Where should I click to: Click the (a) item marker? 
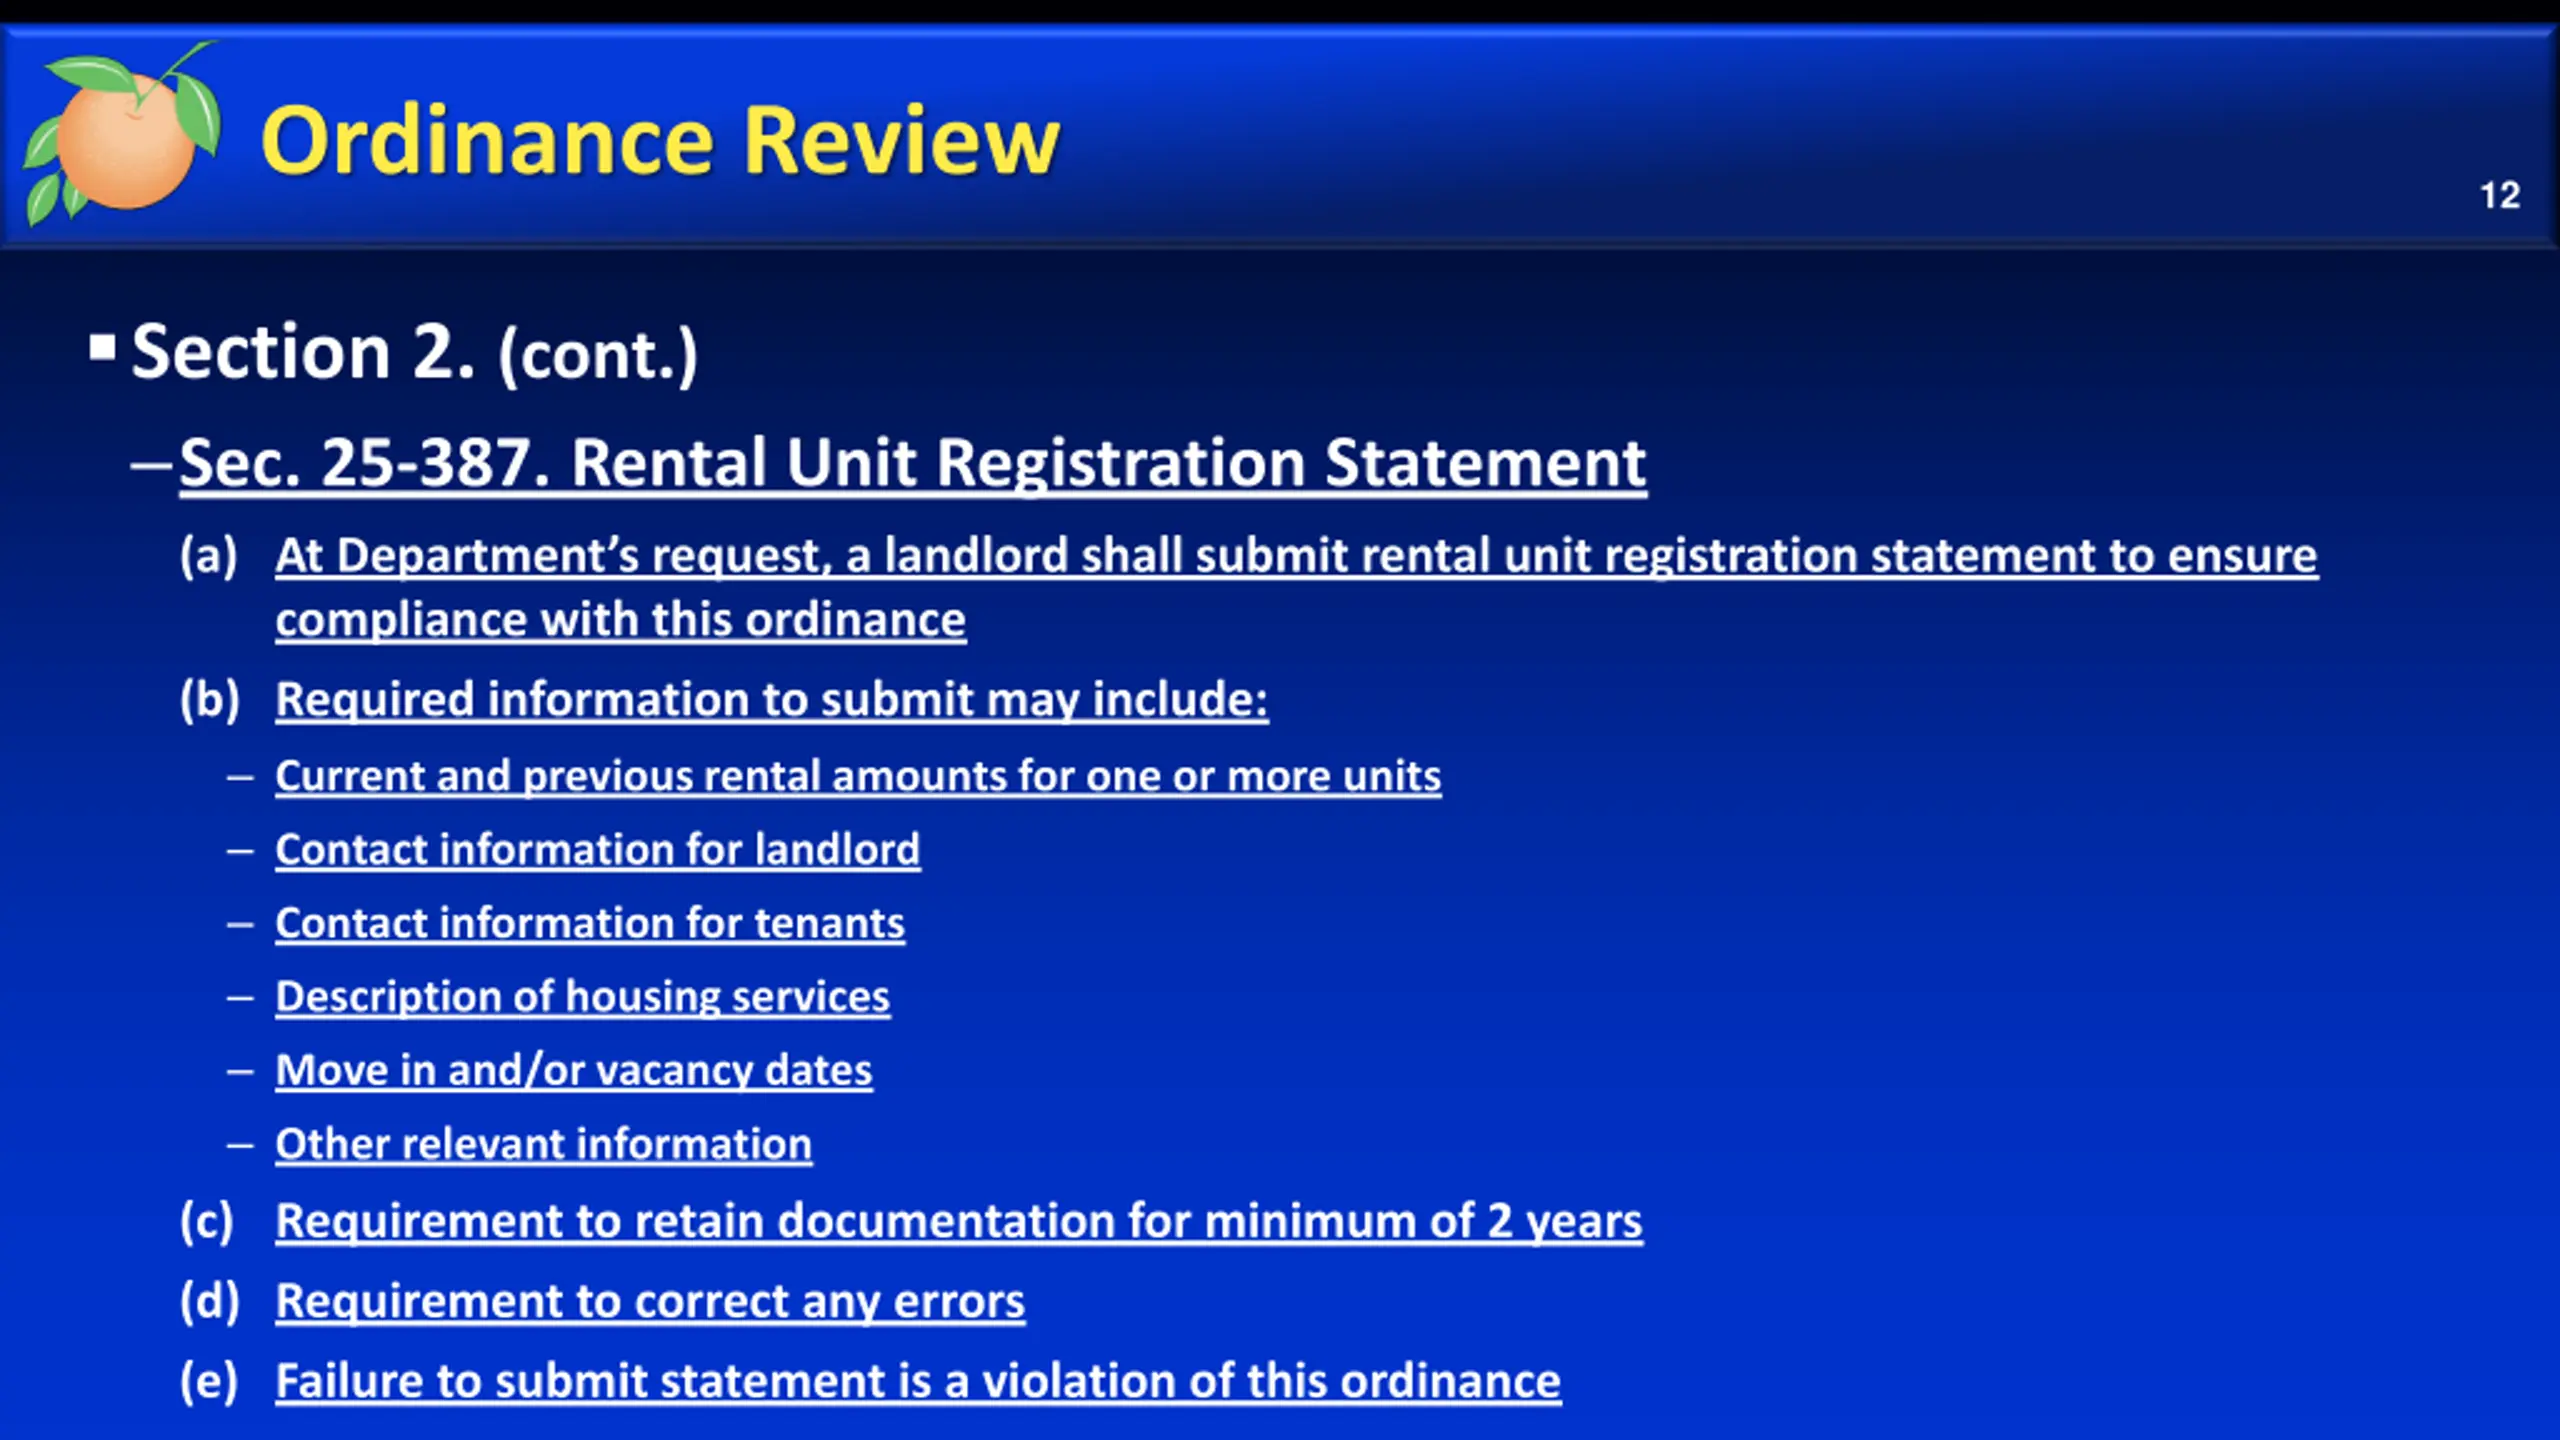coord(209,556)
